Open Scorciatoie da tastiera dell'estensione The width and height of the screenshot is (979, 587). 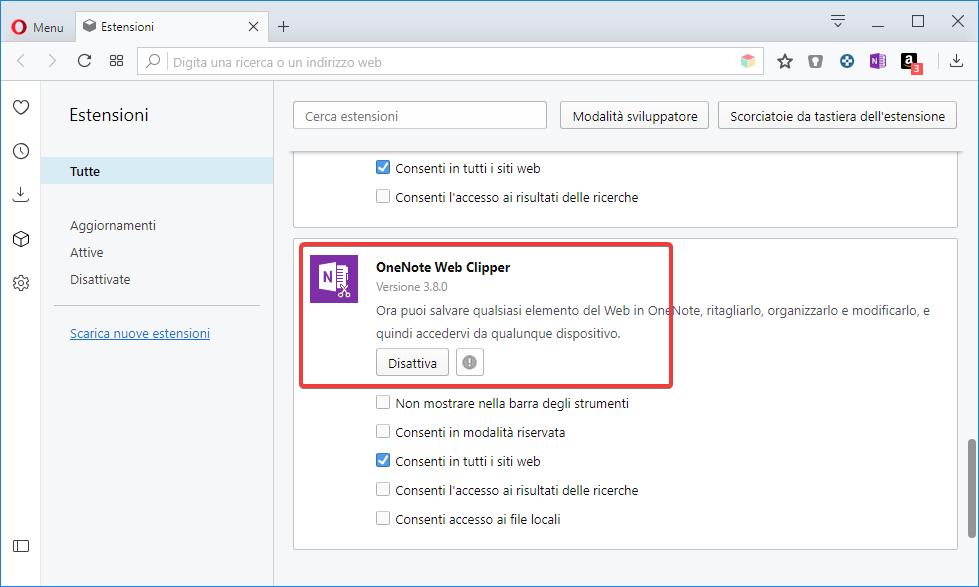pyautogui.click(x=837, y=116)
